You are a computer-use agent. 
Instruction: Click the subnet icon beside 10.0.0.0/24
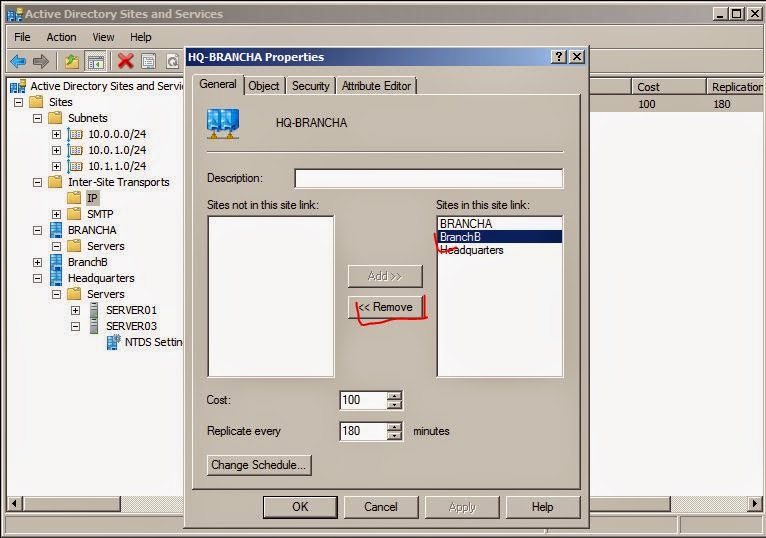coord(75,134)
